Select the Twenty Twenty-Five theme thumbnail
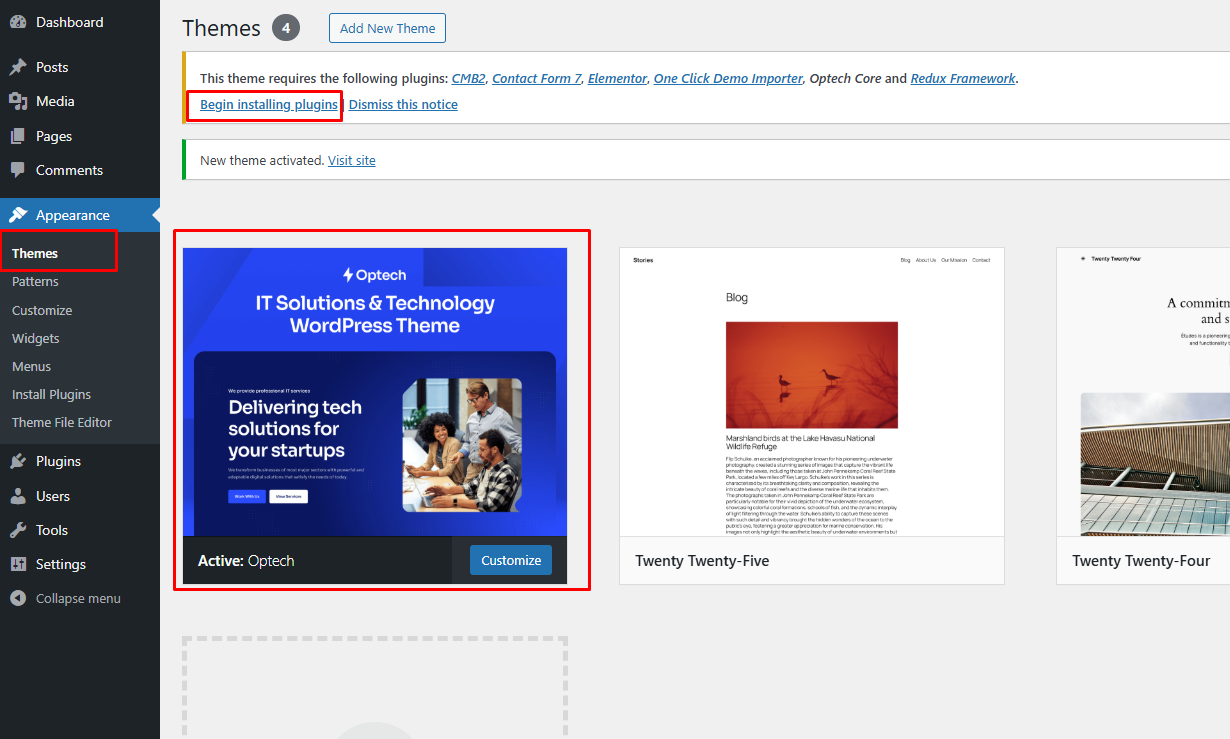Viewport: 1230px width, 739px height. 811,391
